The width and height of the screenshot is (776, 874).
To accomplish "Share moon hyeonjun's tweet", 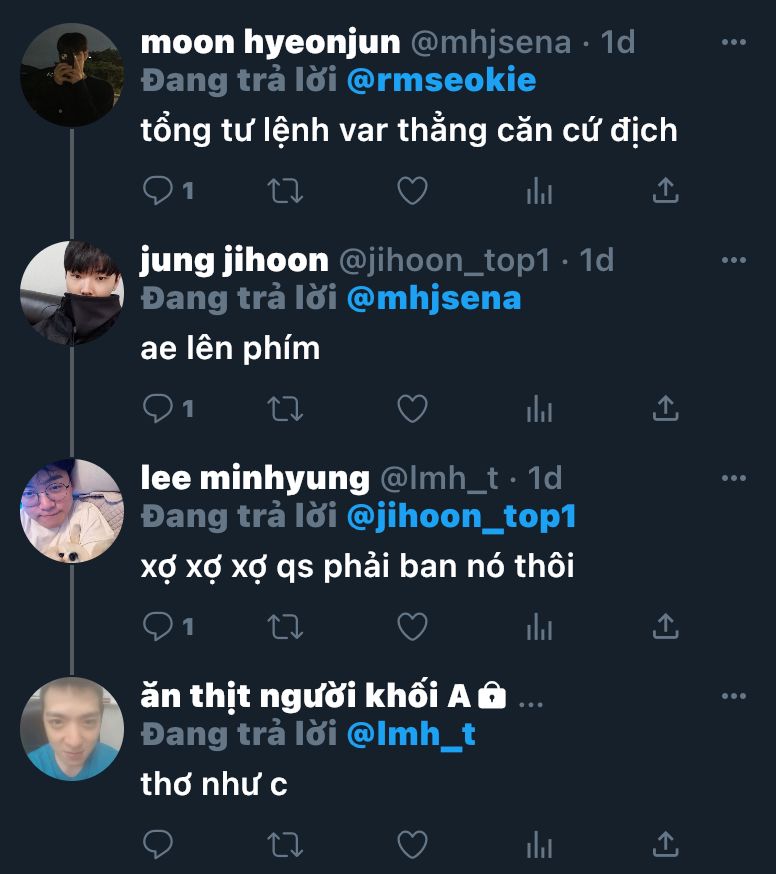I will coord(666,190).
